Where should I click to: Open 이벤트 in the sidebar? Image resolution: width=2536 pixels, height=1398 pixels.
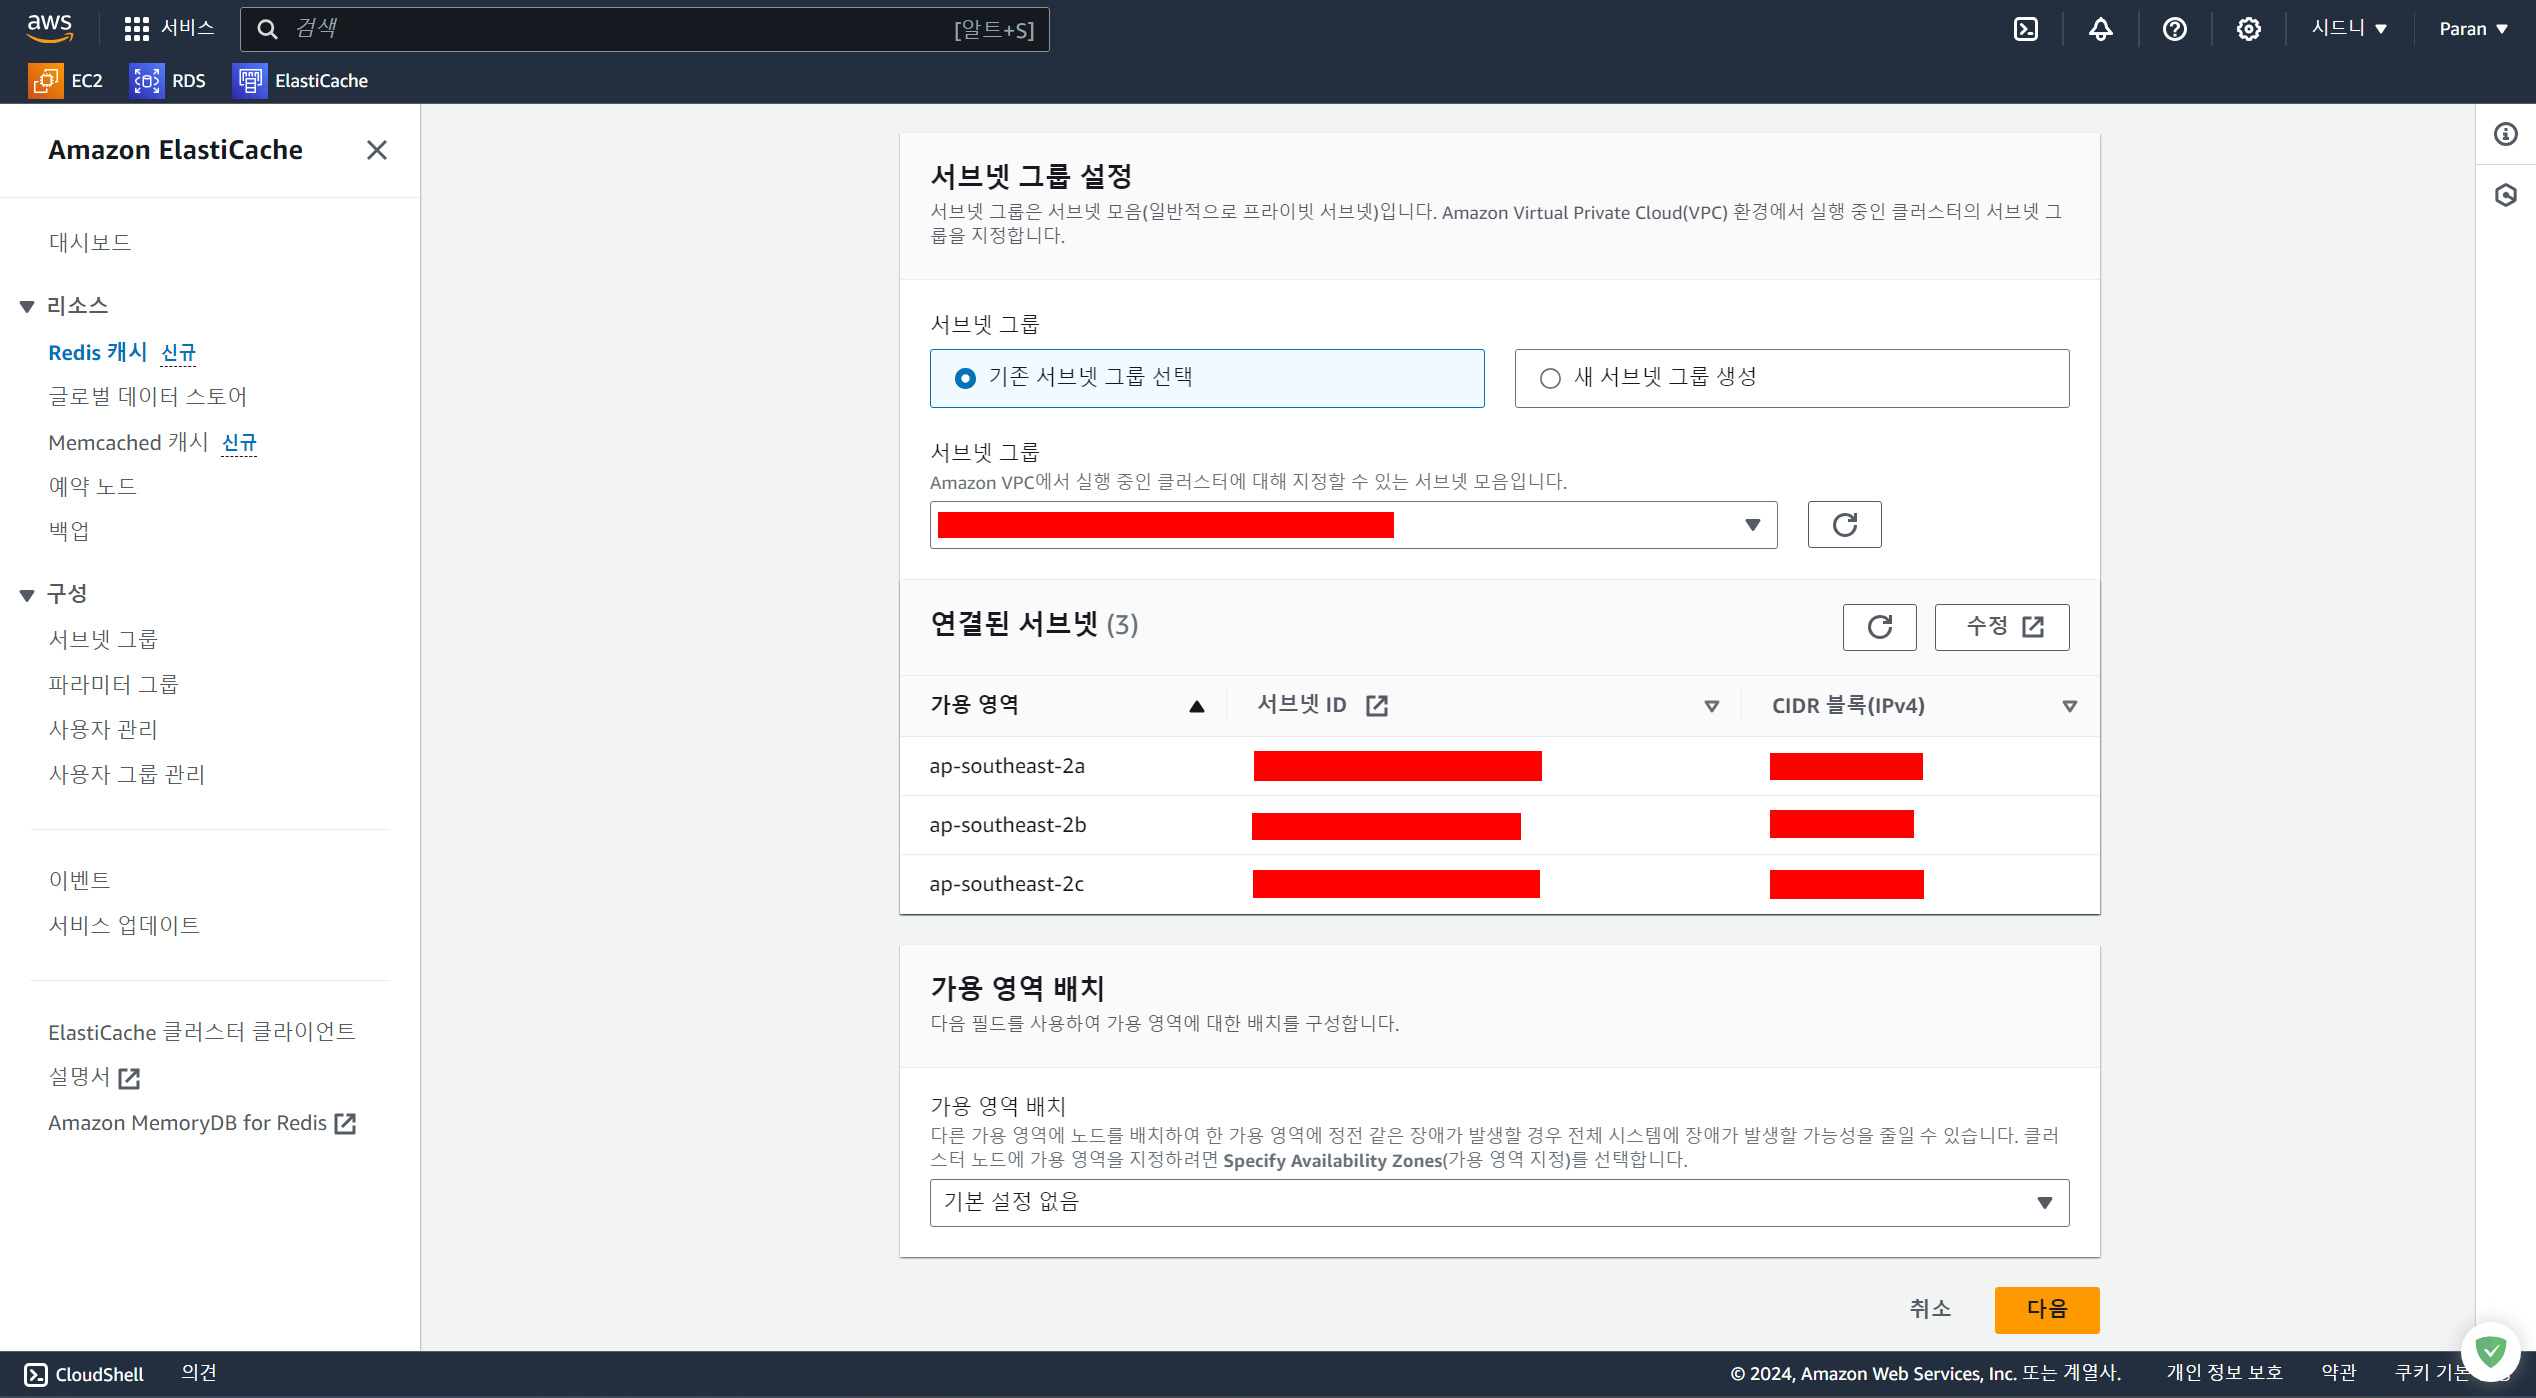tap(80, 881)
